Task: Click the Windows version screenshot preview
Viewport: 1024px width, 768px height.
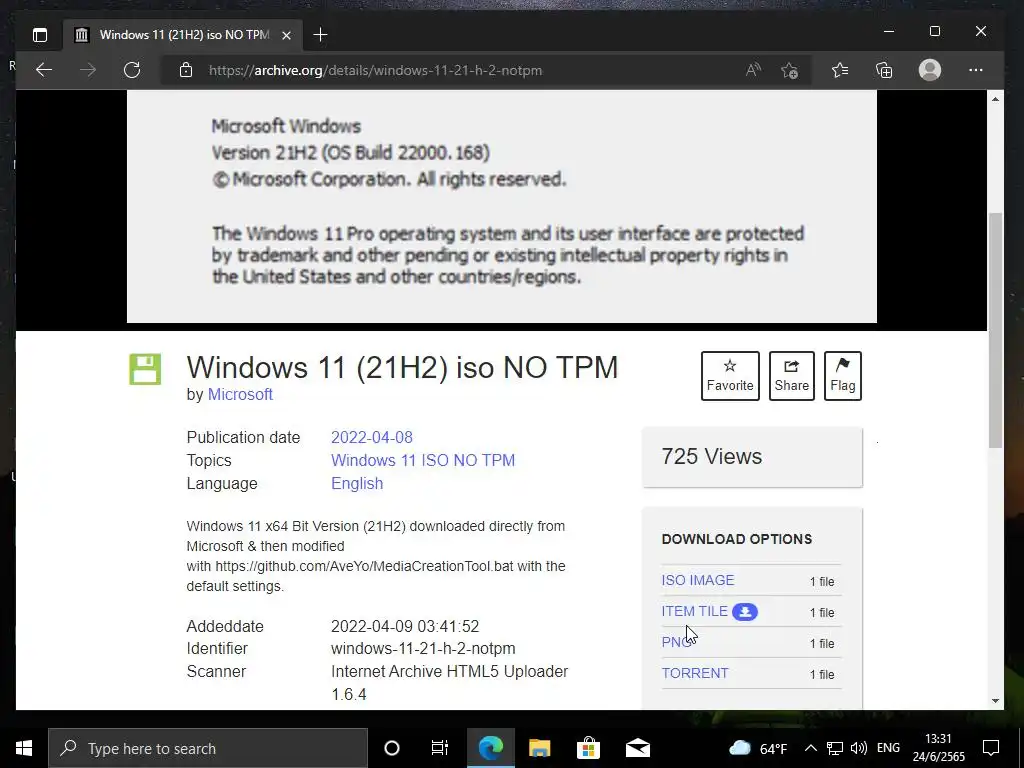Action: pyautogui.click(x=502, y=206)
